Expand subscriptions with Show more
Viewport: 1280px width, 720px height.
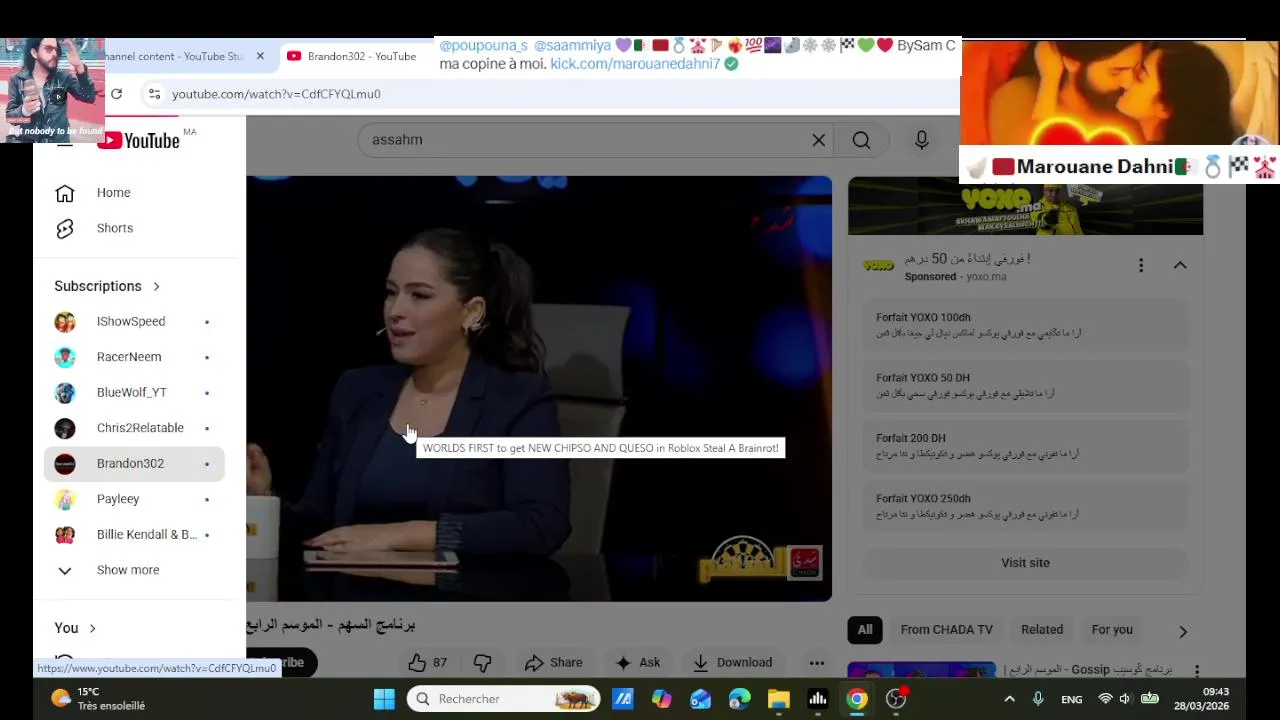[x=134, y=570]
